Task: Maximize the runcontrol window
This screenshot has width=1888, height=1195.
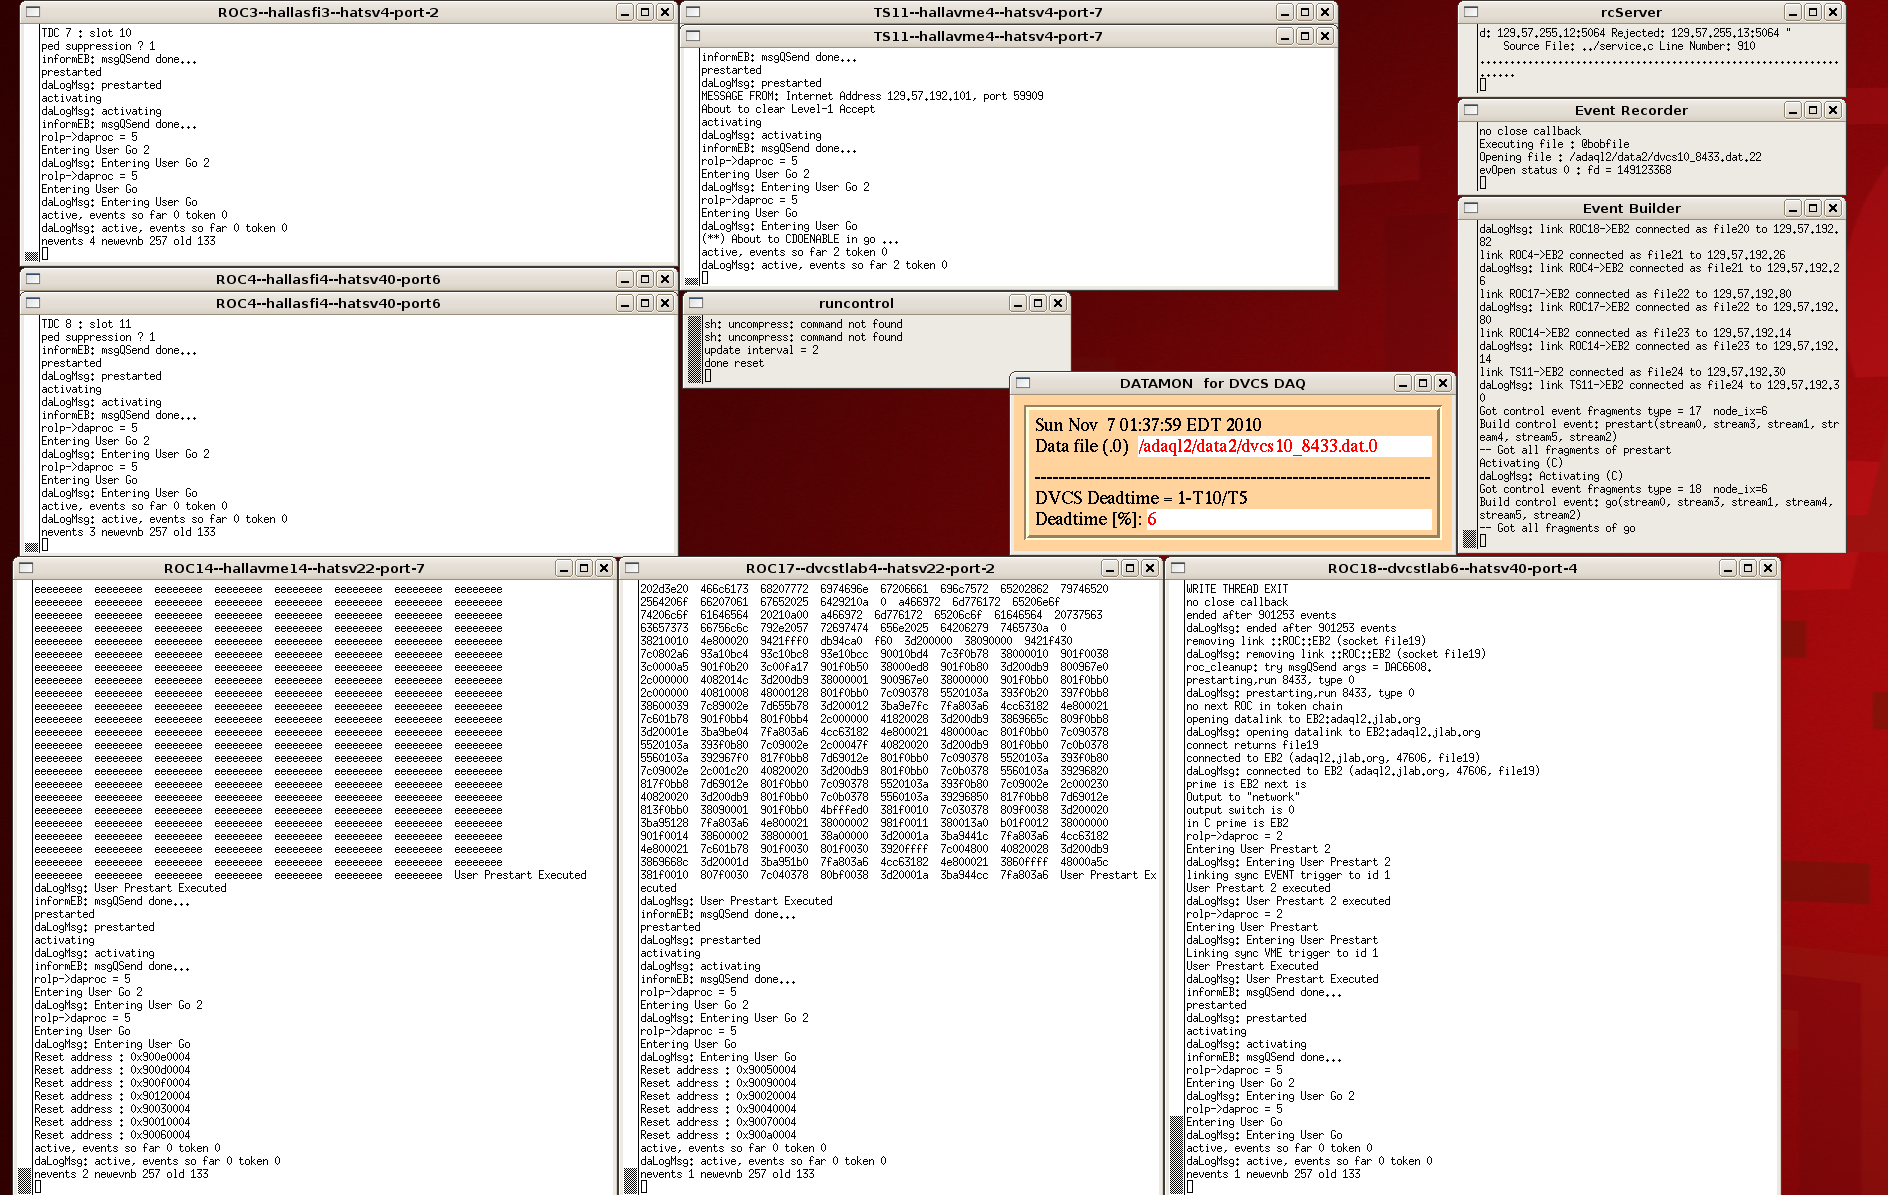Action: pos(1038,303)
